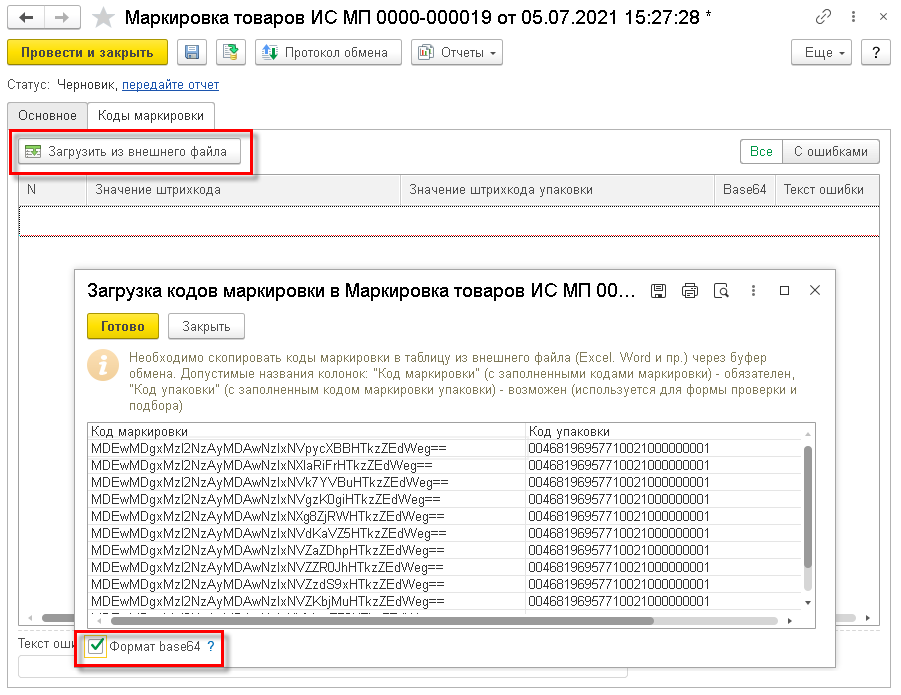Select the code row ending NVZzdS9xHTkzZEdWeg==
Screen dimensions: 901x695
(x=307, y=585)
